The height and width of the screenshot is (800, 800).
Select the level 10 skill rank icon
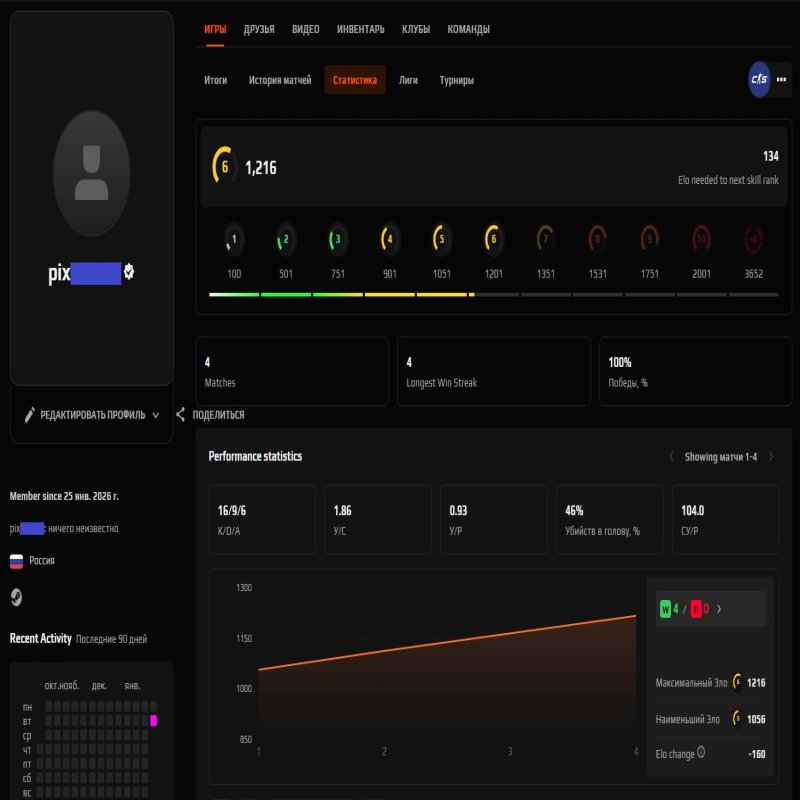click(x=701, y=240)
